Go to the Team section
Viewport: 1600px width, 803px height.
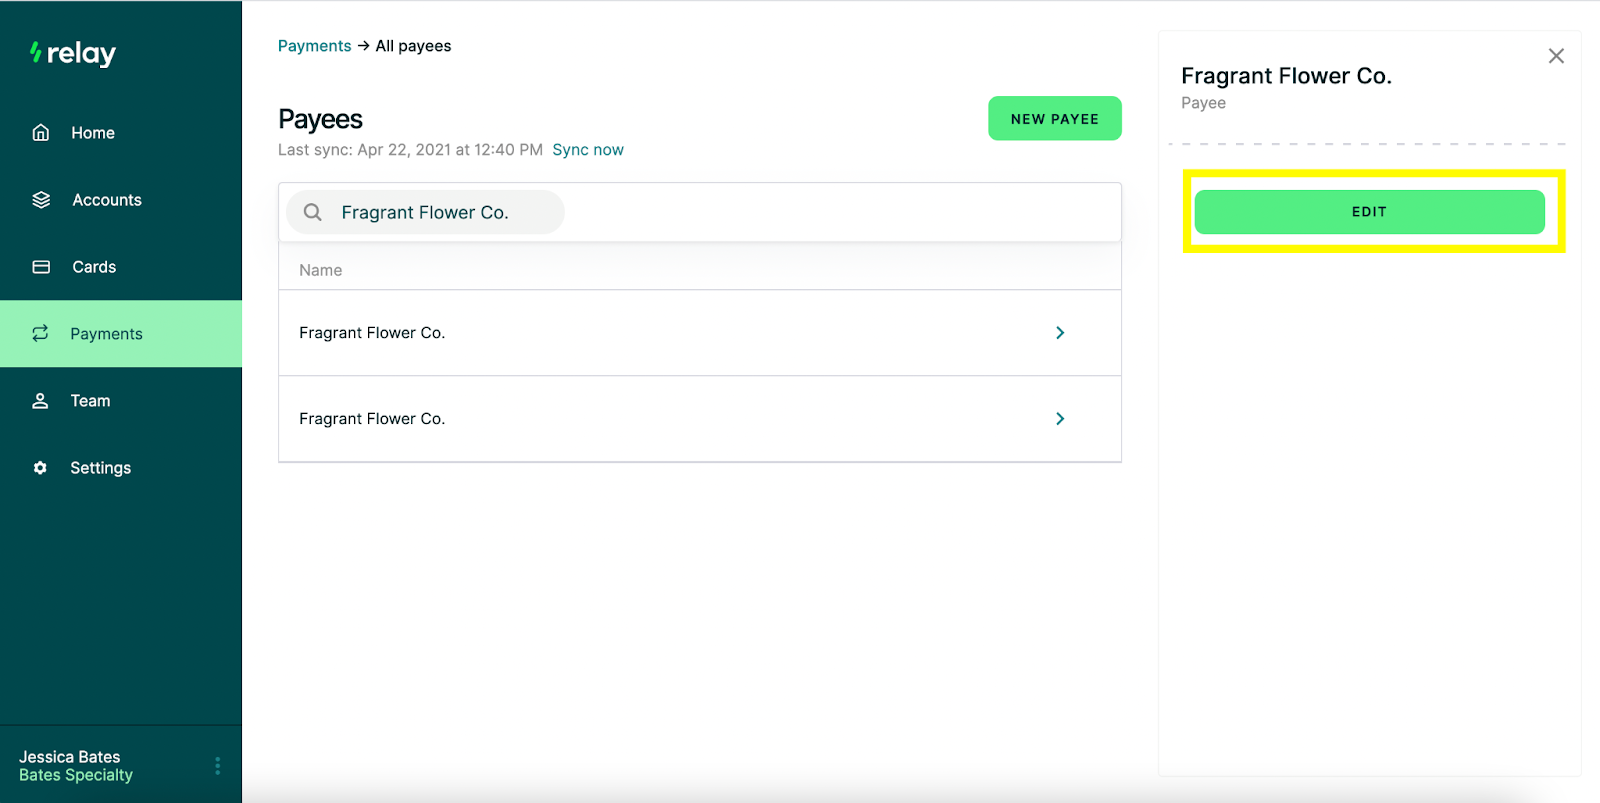click(x=90, y=401)
